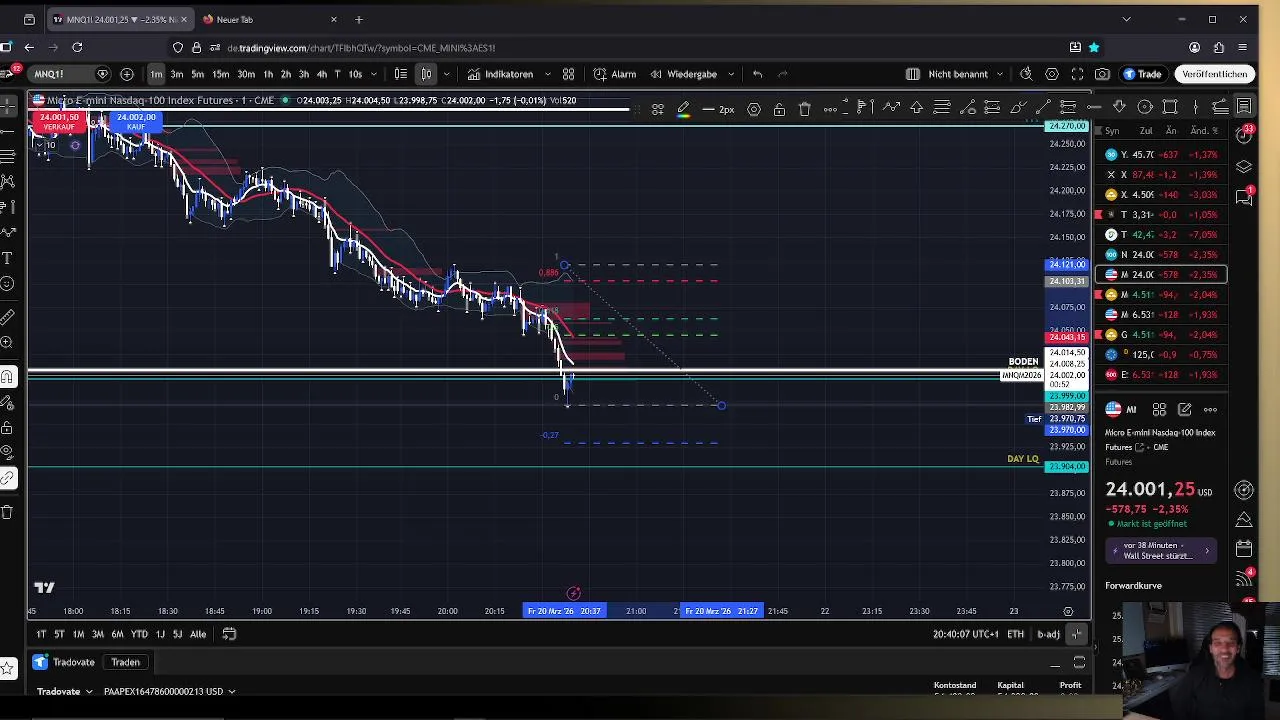The image size is (1280, 720).
Task: Select the 5m timeframe
Action: 198,74
